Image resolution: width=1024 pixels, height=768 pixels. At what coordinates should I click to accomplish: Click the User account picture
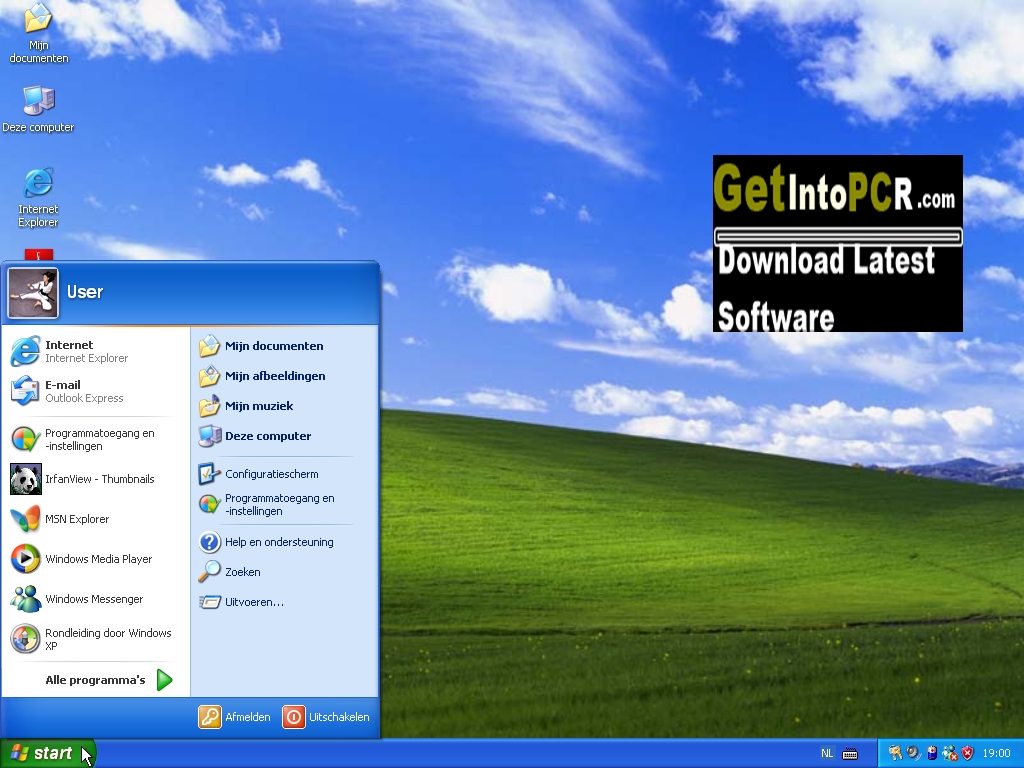(33, 293)
